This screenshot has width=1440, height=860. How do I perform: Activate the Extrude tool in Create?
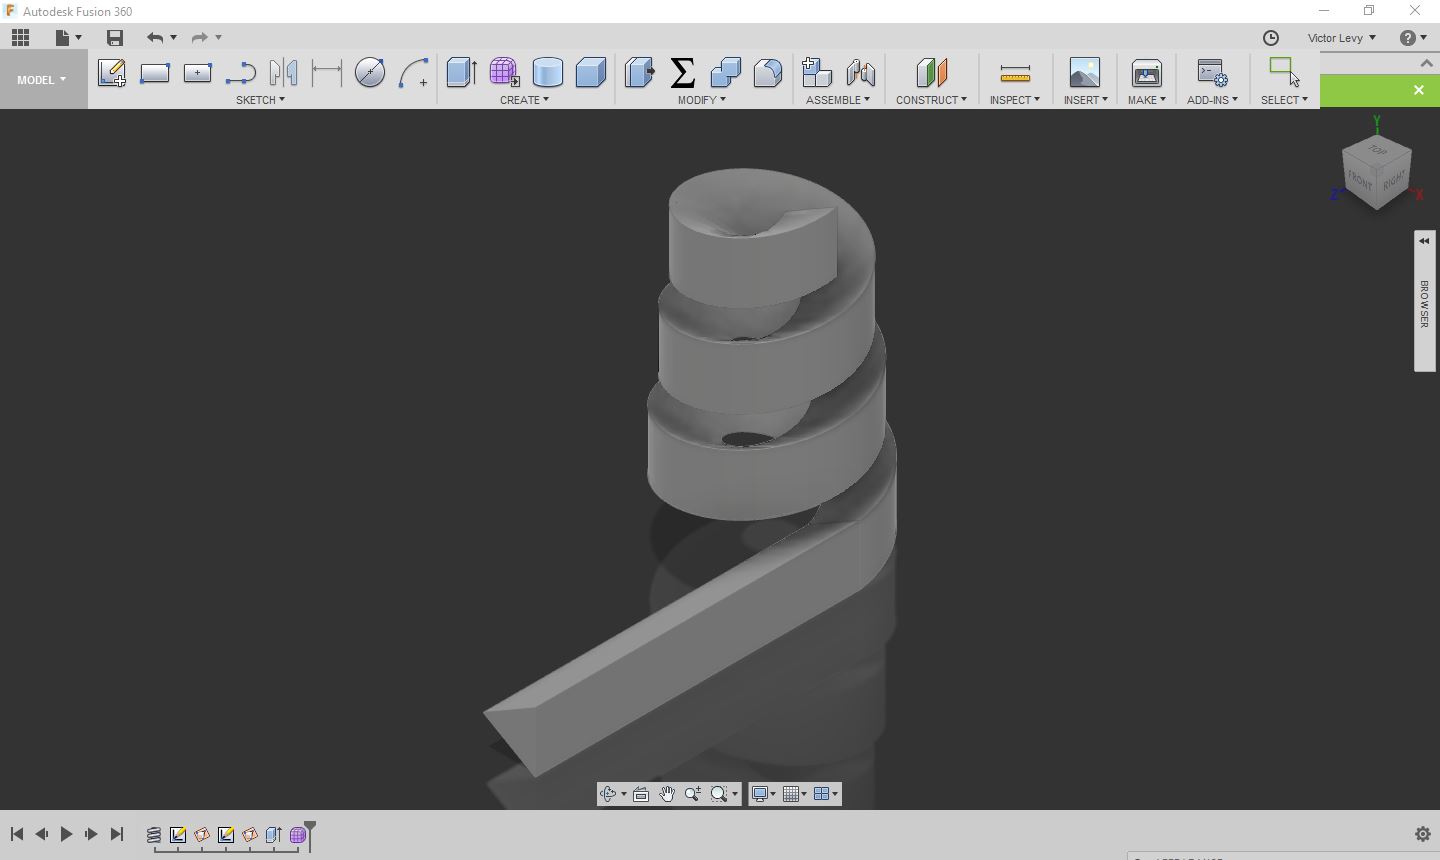(461, 72)
